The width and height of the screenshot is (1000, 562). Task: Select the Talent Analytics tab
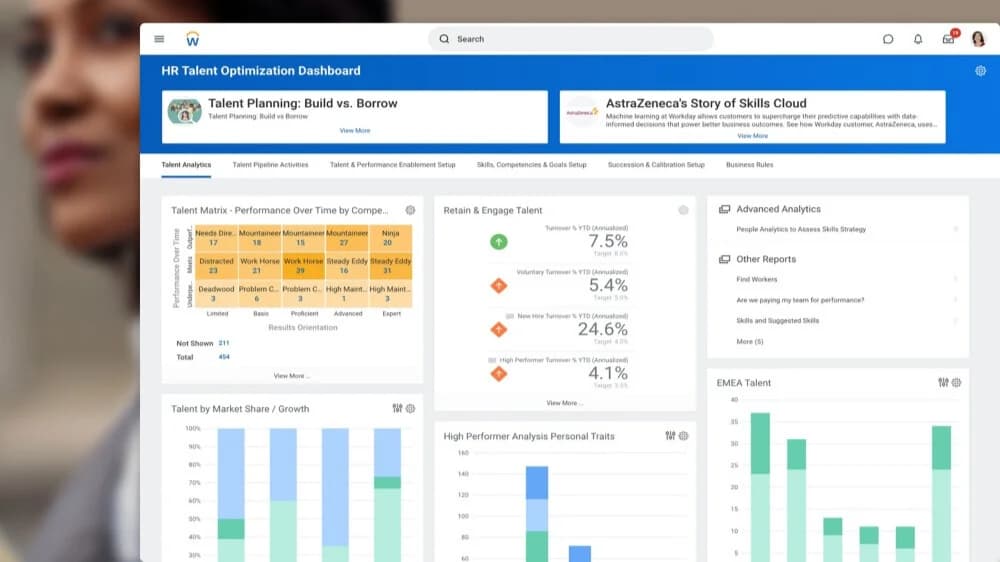click(186, 165)
